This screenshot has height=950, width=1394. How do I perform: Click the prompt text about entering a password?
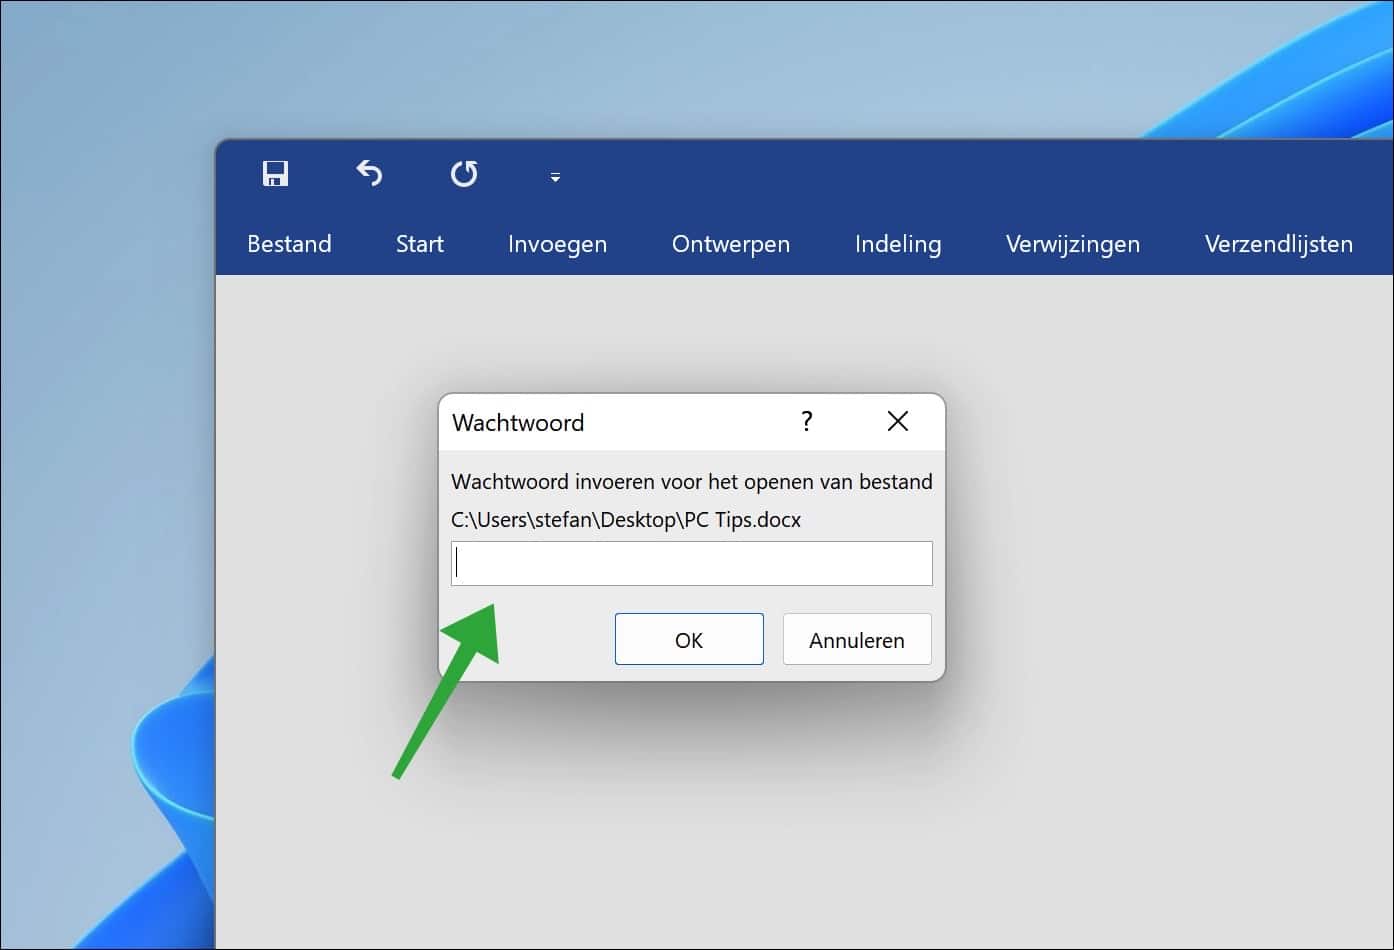692,481
